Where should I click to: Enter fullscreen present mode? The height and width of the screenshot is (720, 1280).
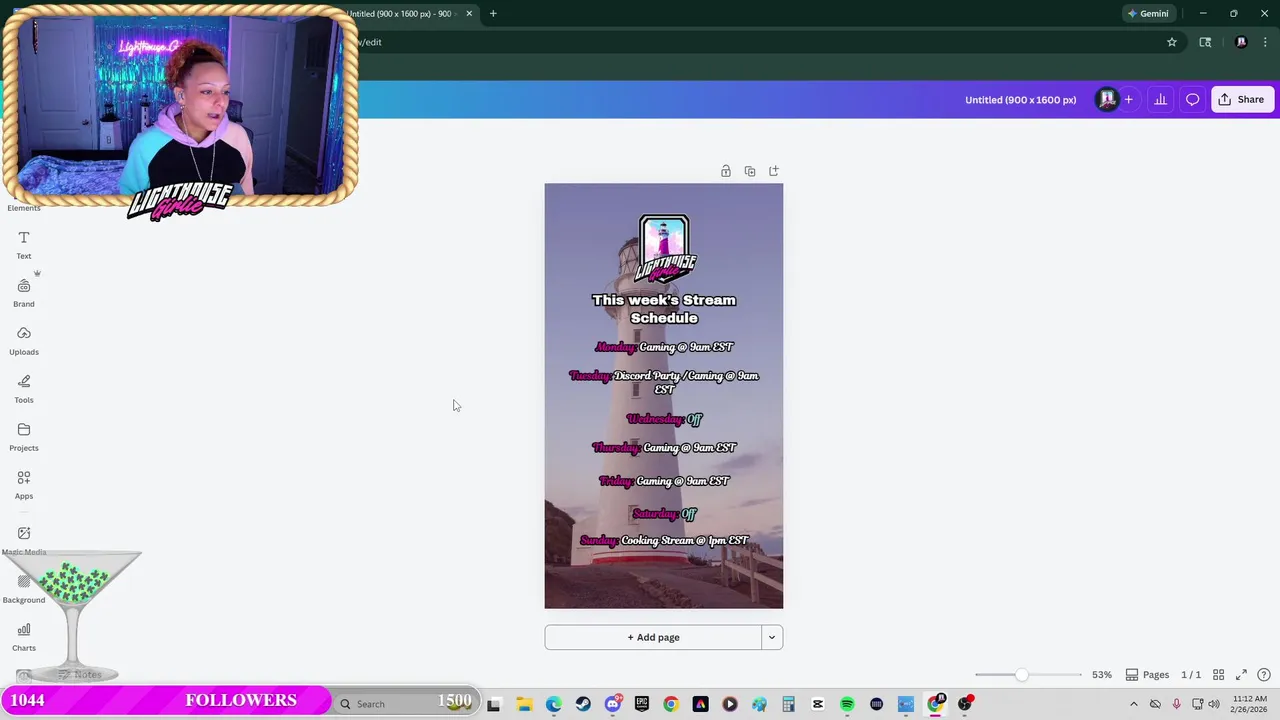tap(1241, 675)
